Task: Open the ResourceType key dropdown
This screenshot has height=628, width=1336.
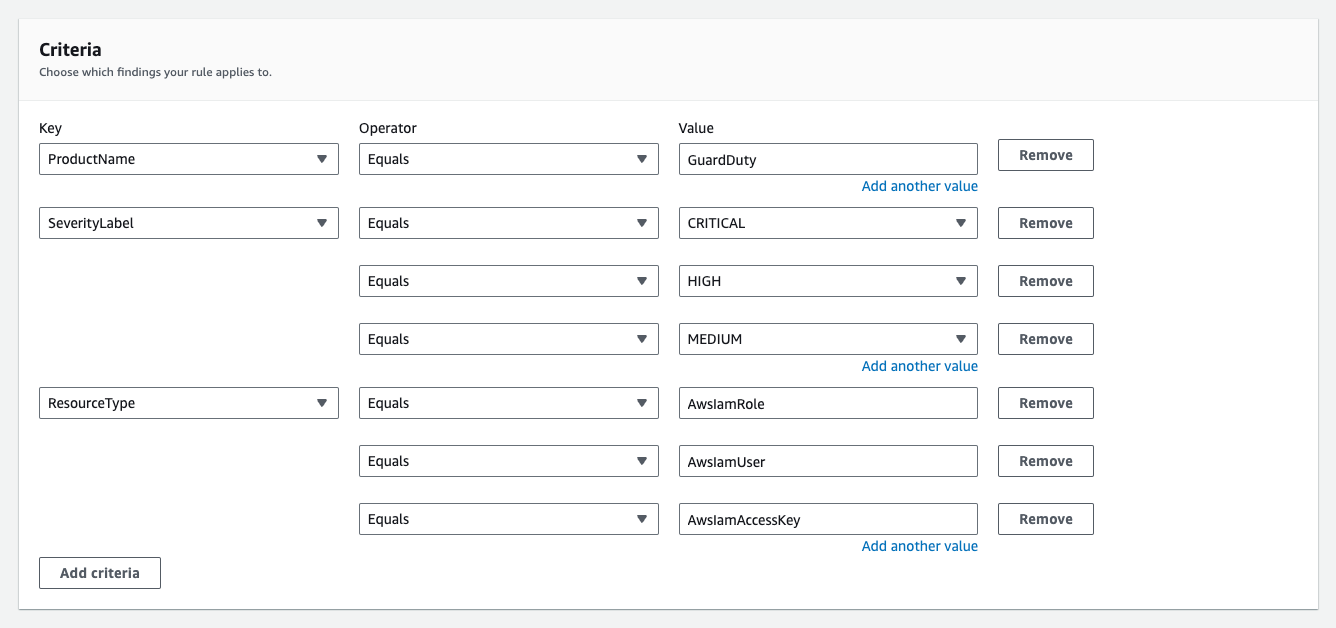Action: click(x=188, y=402)
